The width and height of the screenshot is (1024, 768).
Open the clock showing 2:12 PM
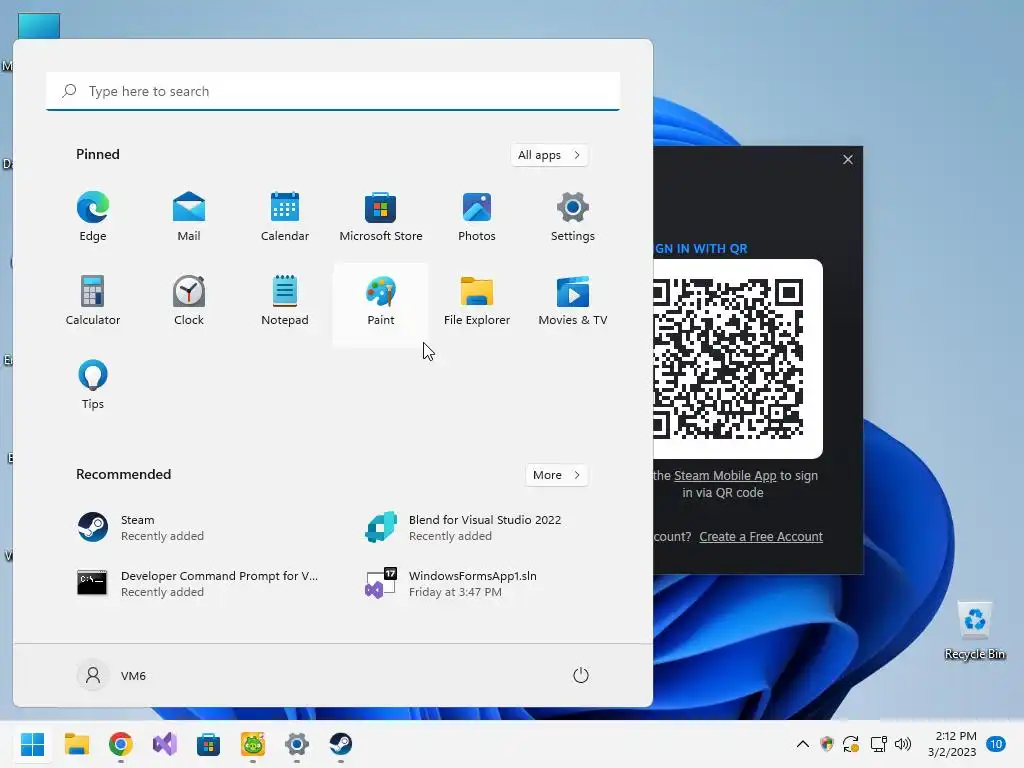(952, 744)
